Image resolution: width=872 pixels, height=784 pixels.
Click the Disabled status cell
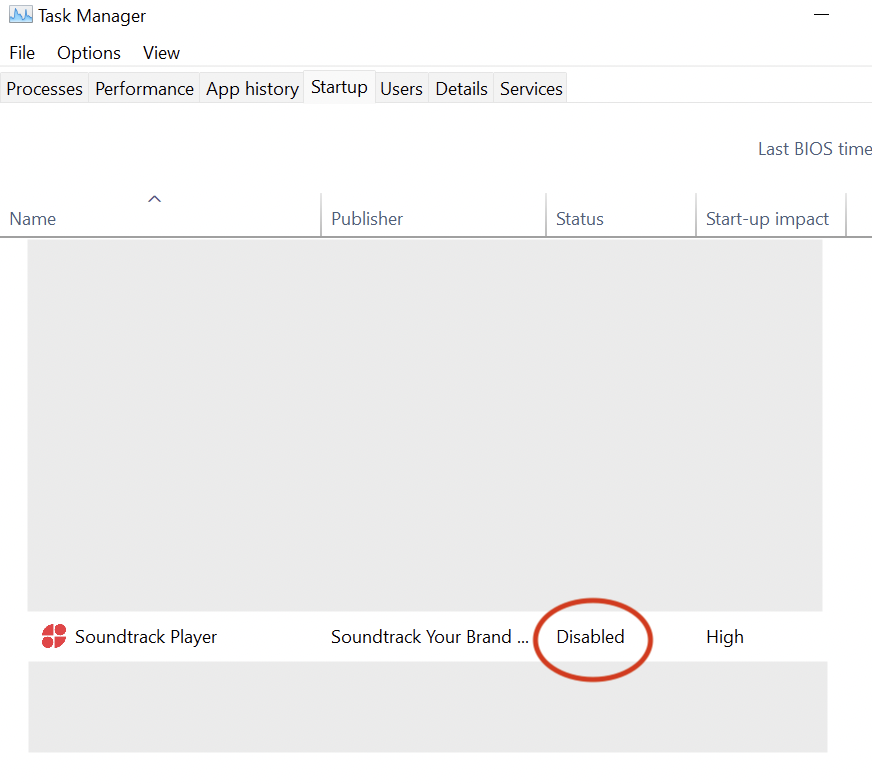click(x=591, y=637)
